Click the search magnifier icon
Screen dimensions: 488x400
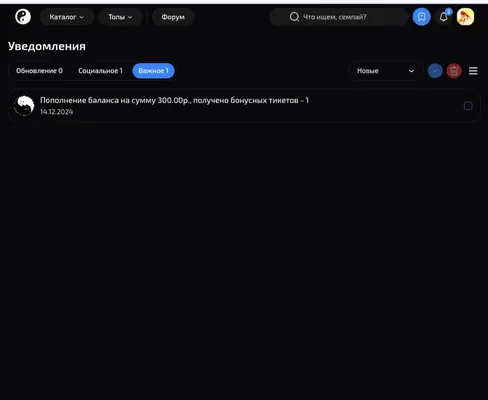point(294,17)
